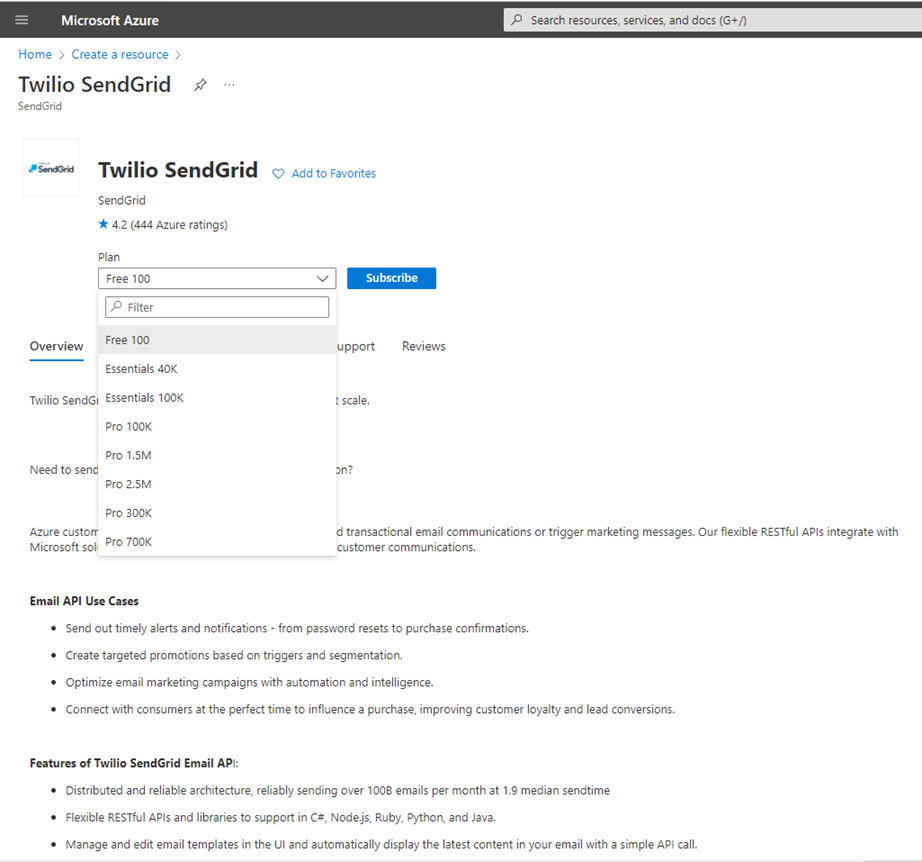The height and width of the screenshot is (862, 922).
Task: Click the Email API Use Cases heading
Action: (84, 601)
